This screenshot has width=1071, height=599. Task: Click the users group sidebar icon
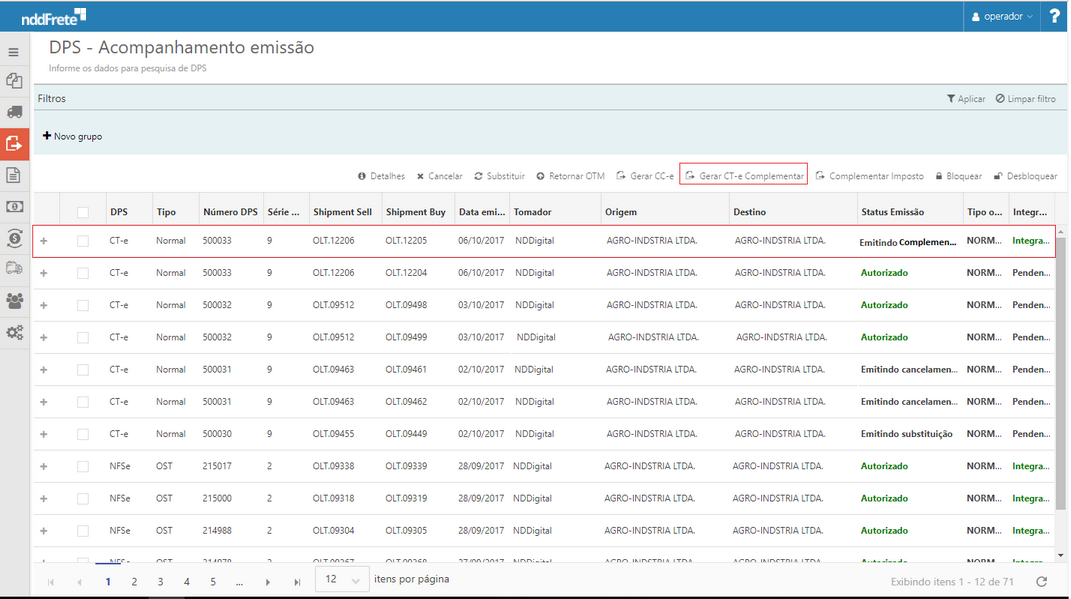tap(14, 300)
